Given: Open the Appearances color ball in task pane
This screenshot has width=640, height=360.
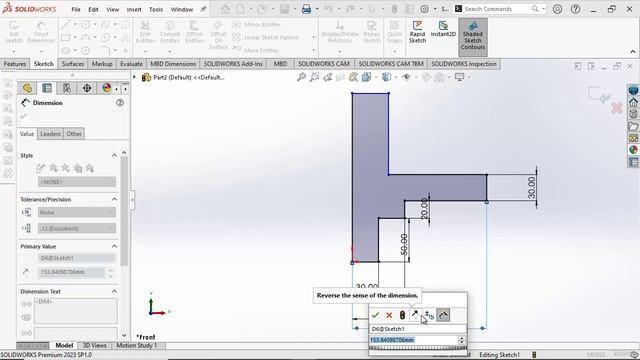Looking at the screenshot, I should [x=633, y=150].
